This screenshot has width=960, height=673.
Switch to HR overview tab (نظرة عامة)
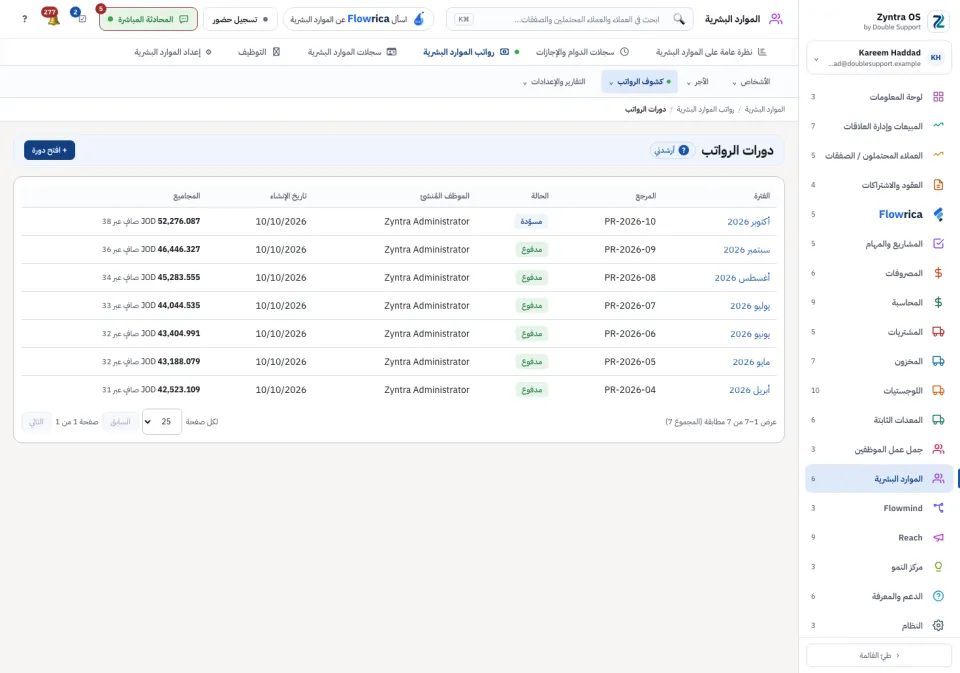(x=711, y=52)
